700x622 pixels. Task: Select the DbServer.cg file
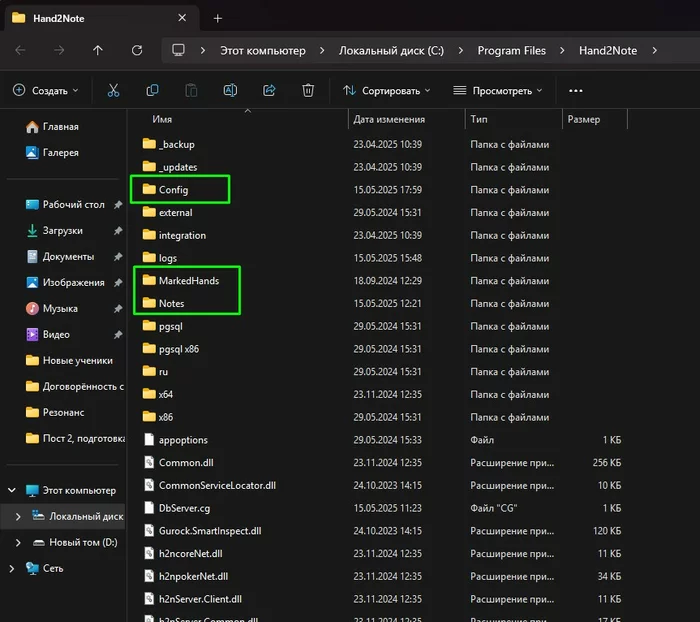point(184,508)
